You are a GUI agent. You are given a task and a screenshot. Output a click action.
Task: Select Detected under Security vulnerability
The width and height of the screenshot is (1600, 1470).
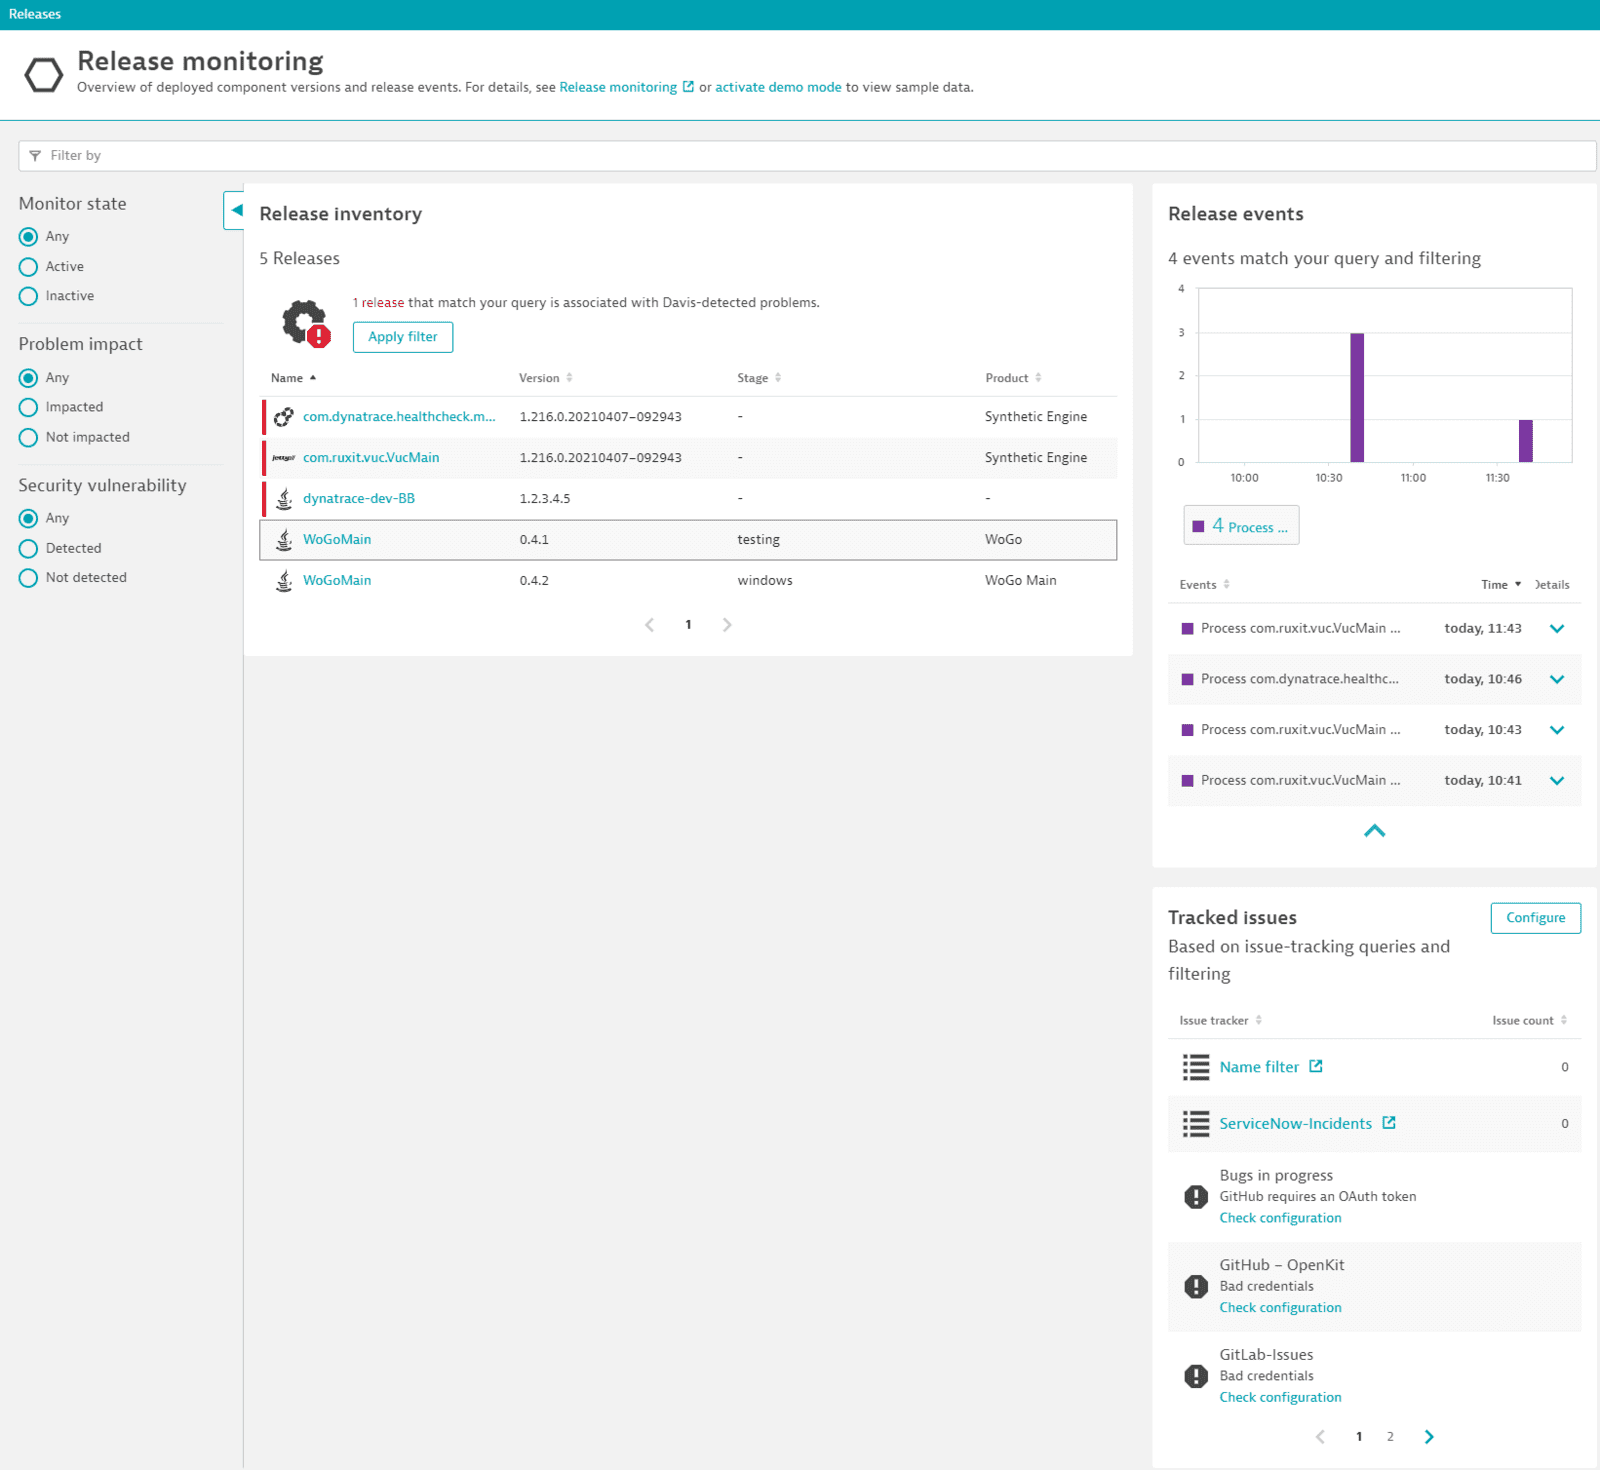pos(27,548)
